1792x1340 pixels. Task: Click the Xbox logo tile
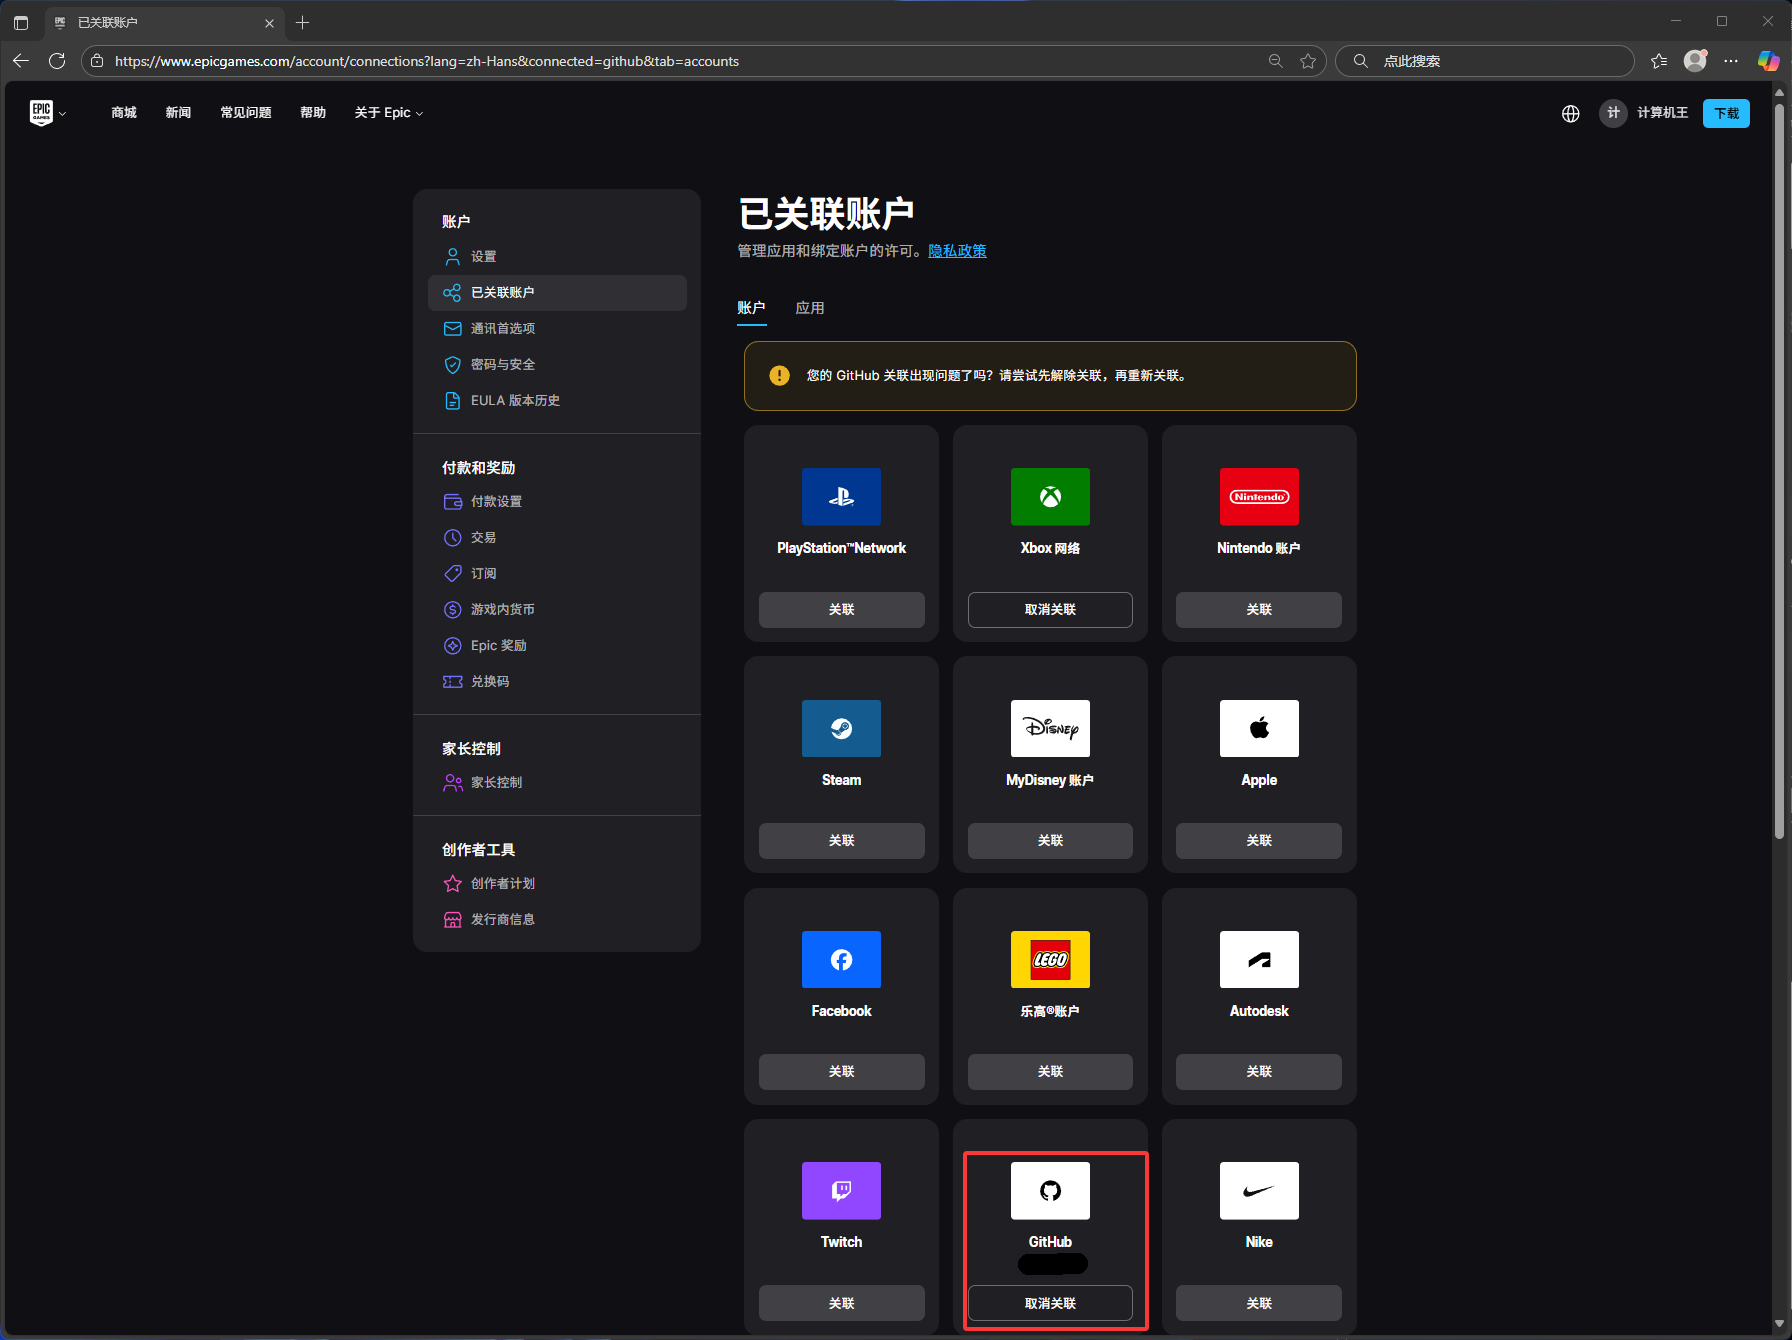[x=1050, y=497]
